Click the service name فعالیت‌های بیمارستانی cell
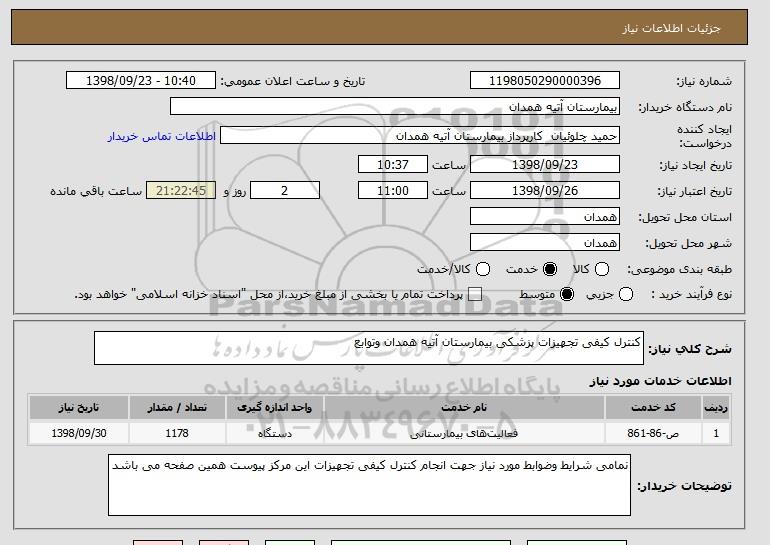Screen dimensions: 770x545 coord(464,433)
